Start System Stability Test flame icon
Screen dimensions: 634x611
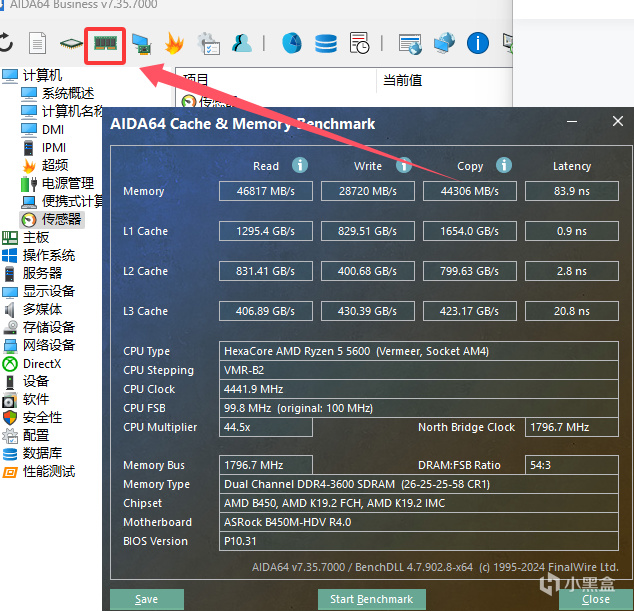[x=174, y=43]
